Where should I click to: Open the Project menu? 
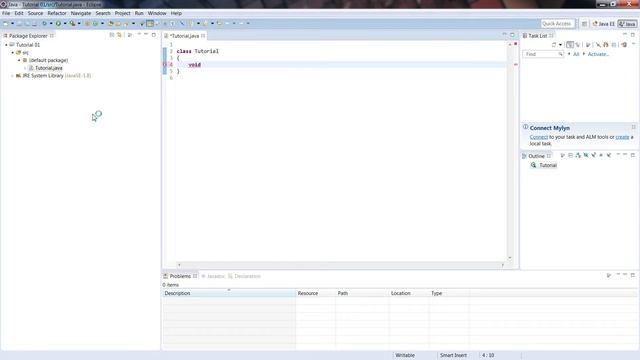click(122, 13)
